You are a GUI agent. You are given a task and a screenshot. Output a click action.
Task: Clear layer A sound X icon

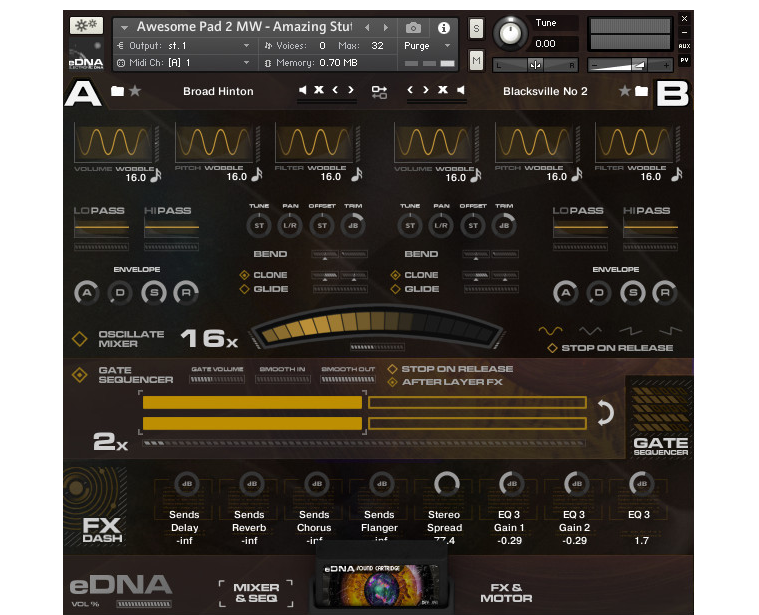[319, 90]
